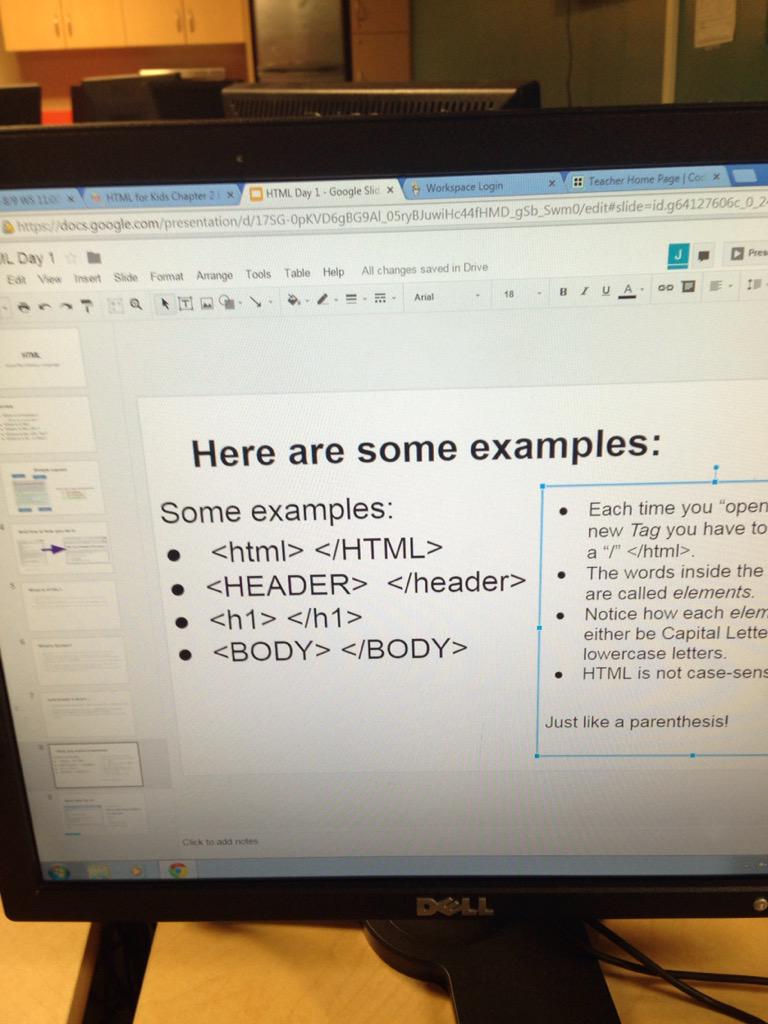Close the HTML Day 1 Google Slides tab
This screenshot has width=768, height=1024.
[390, 190]
